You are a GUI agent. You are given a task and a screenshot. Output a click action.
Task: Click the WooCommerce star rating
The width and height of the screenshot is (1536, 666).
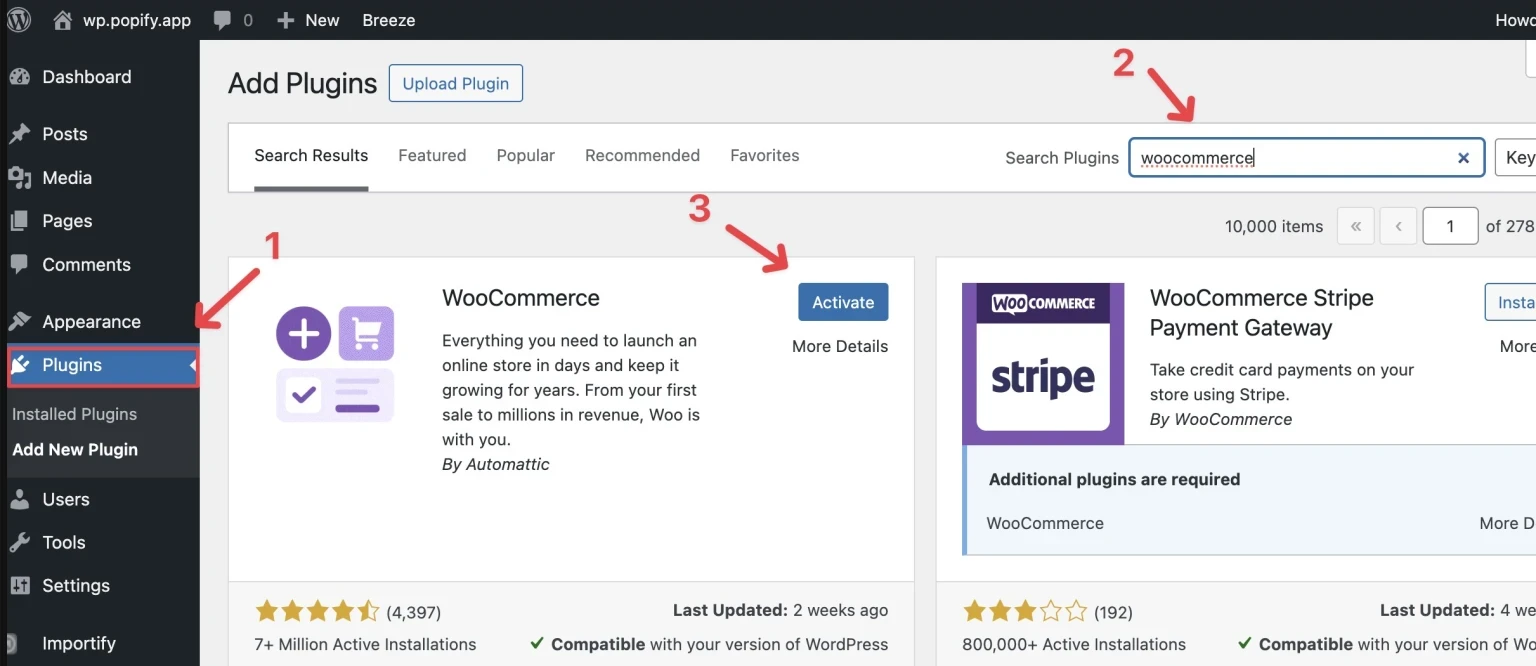(317, 611)
